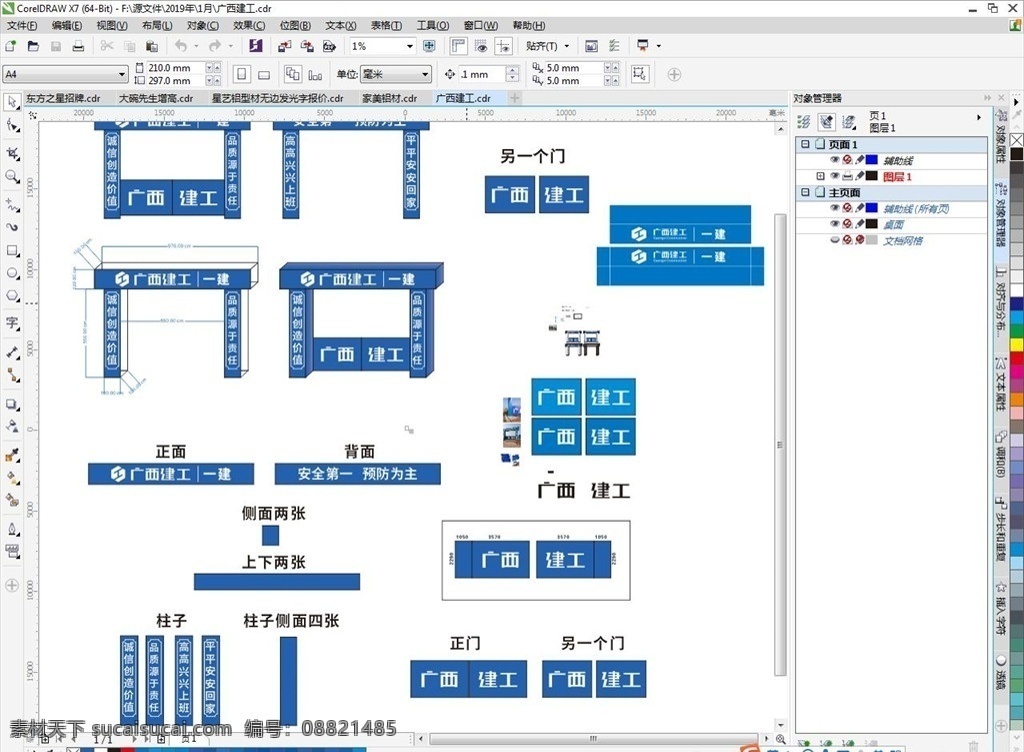Click the Export icon in toolbar
Image resolution: width=1024 pixels, height=752 pixels.
307,46
